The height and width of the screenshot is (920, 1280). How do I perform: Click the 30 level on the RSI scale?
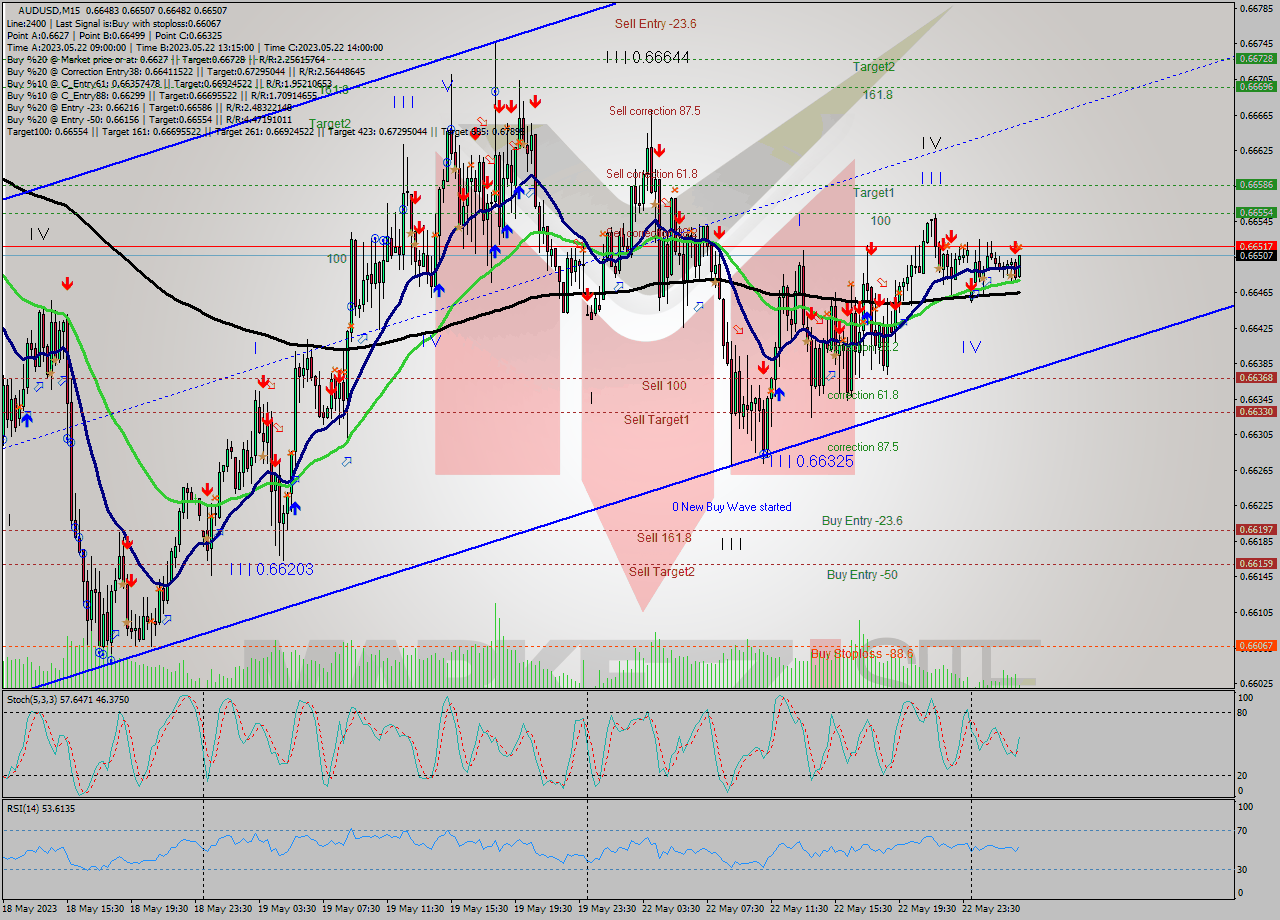(x=1242, y=868)
